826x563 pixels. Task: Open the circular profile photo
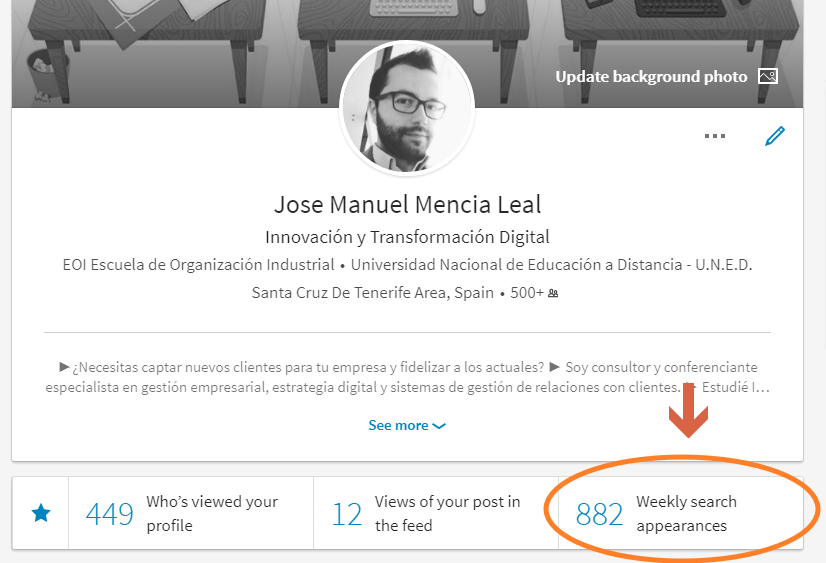[x=407, y=109]
